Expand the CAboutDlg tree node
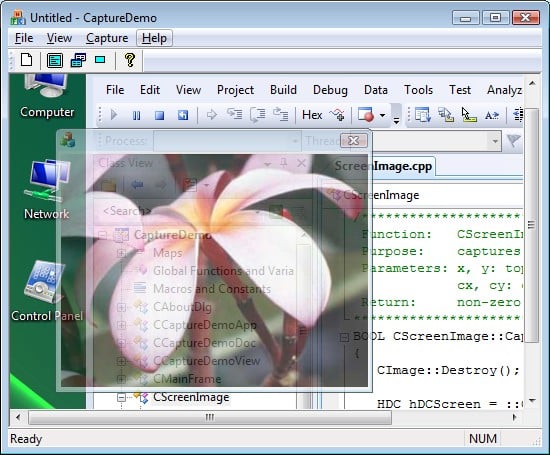 point(121,307)
